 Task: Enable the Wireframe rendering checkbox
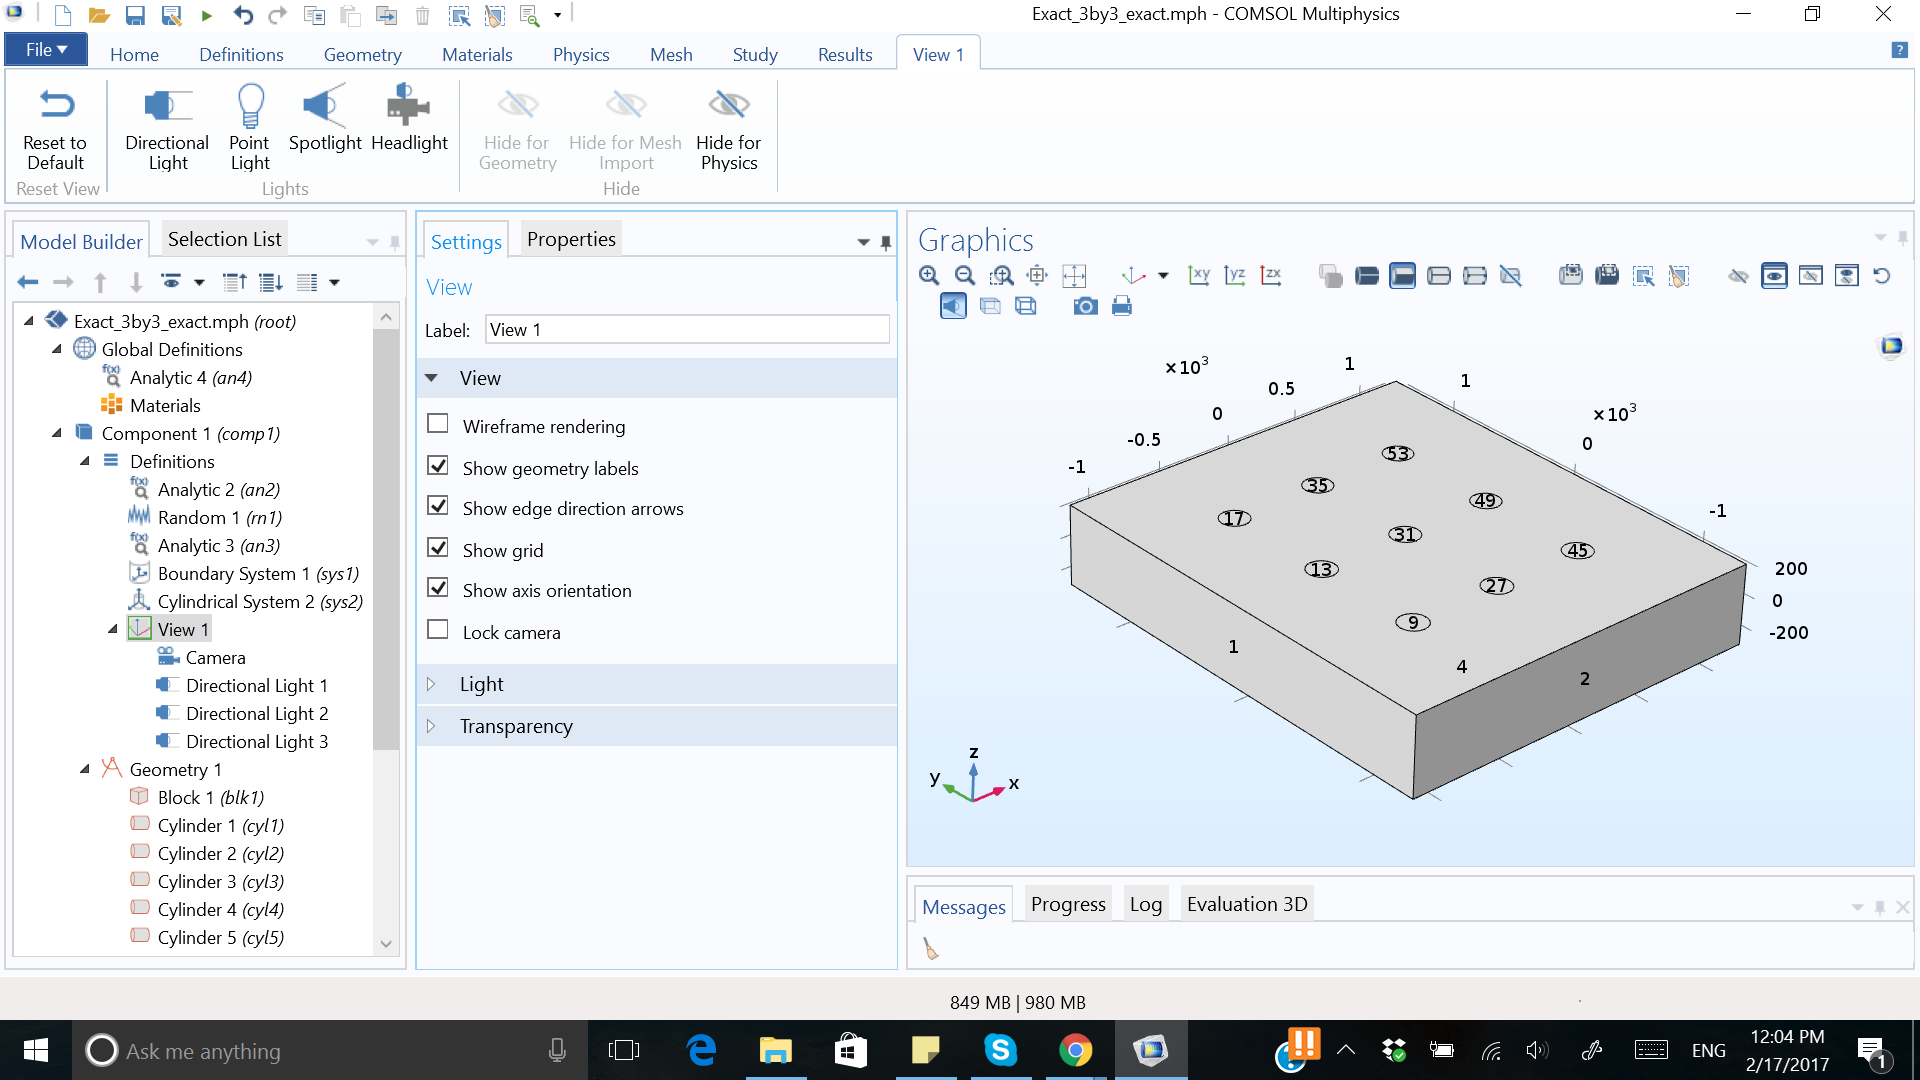(438, 424)
